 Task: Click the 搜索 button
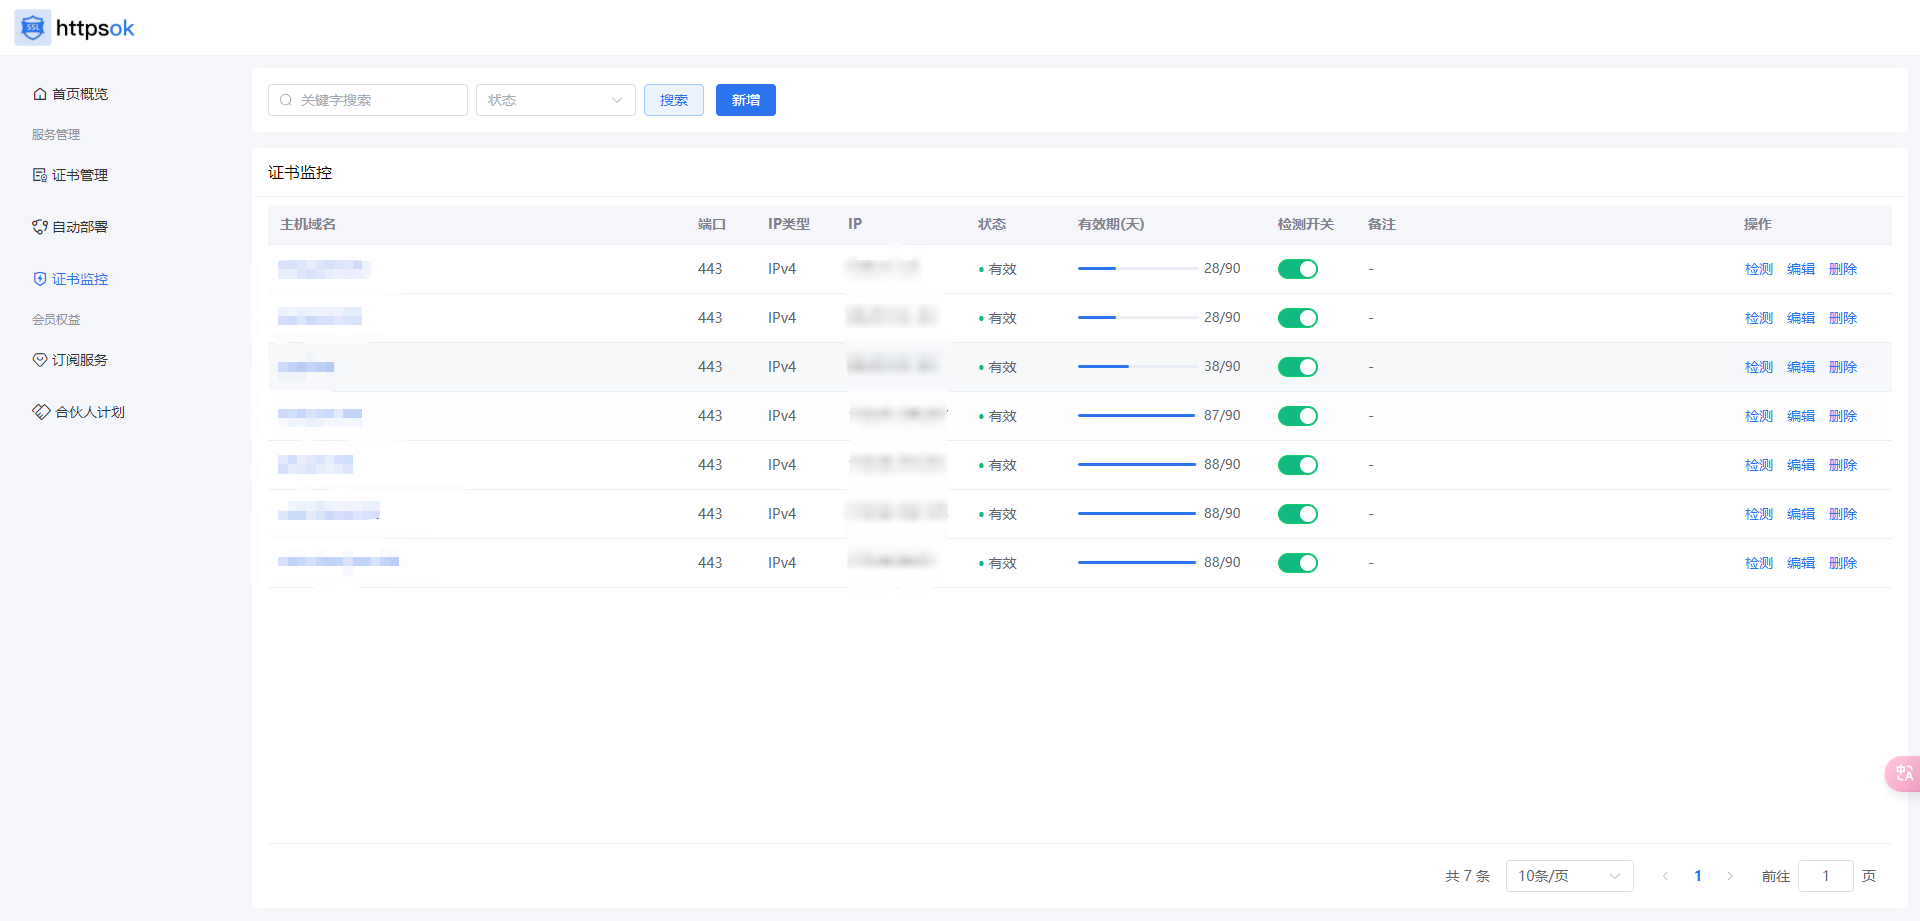tap(674, 100)
